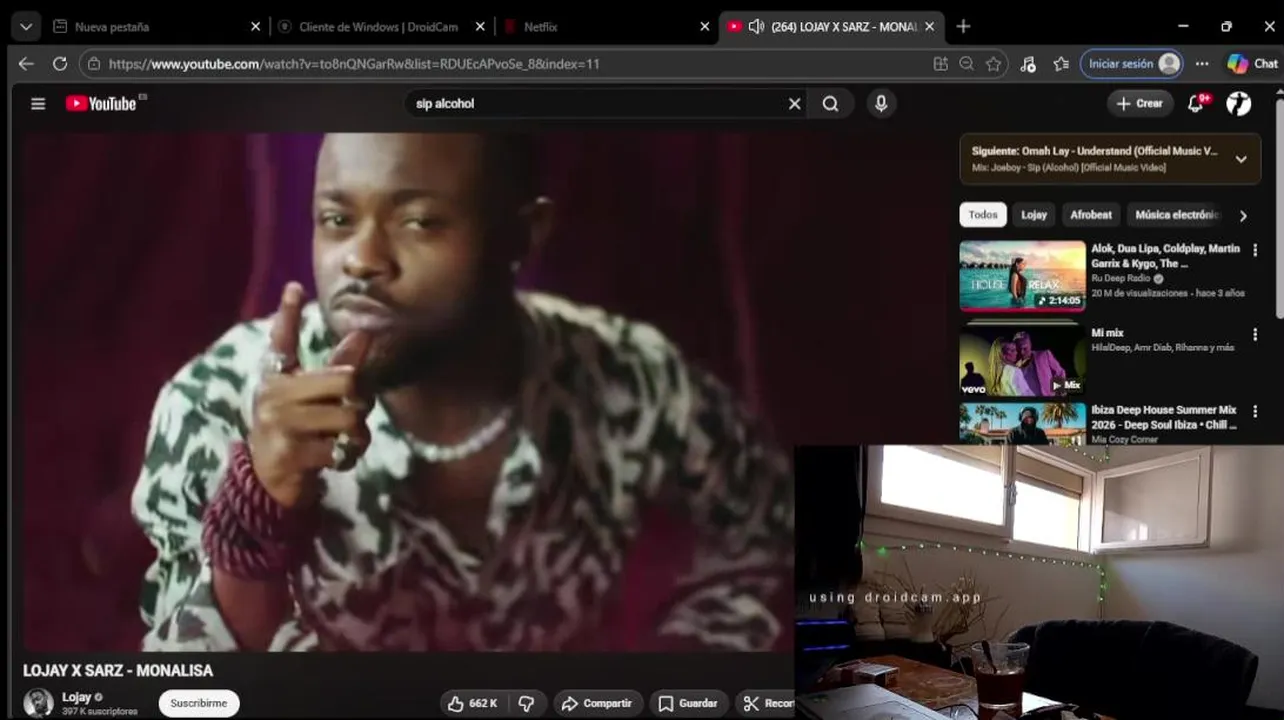Image resolution: width=1284 pixels, height=720 pixels.
Task: Clear the search text with the X
Action: [x=795, y=103]
